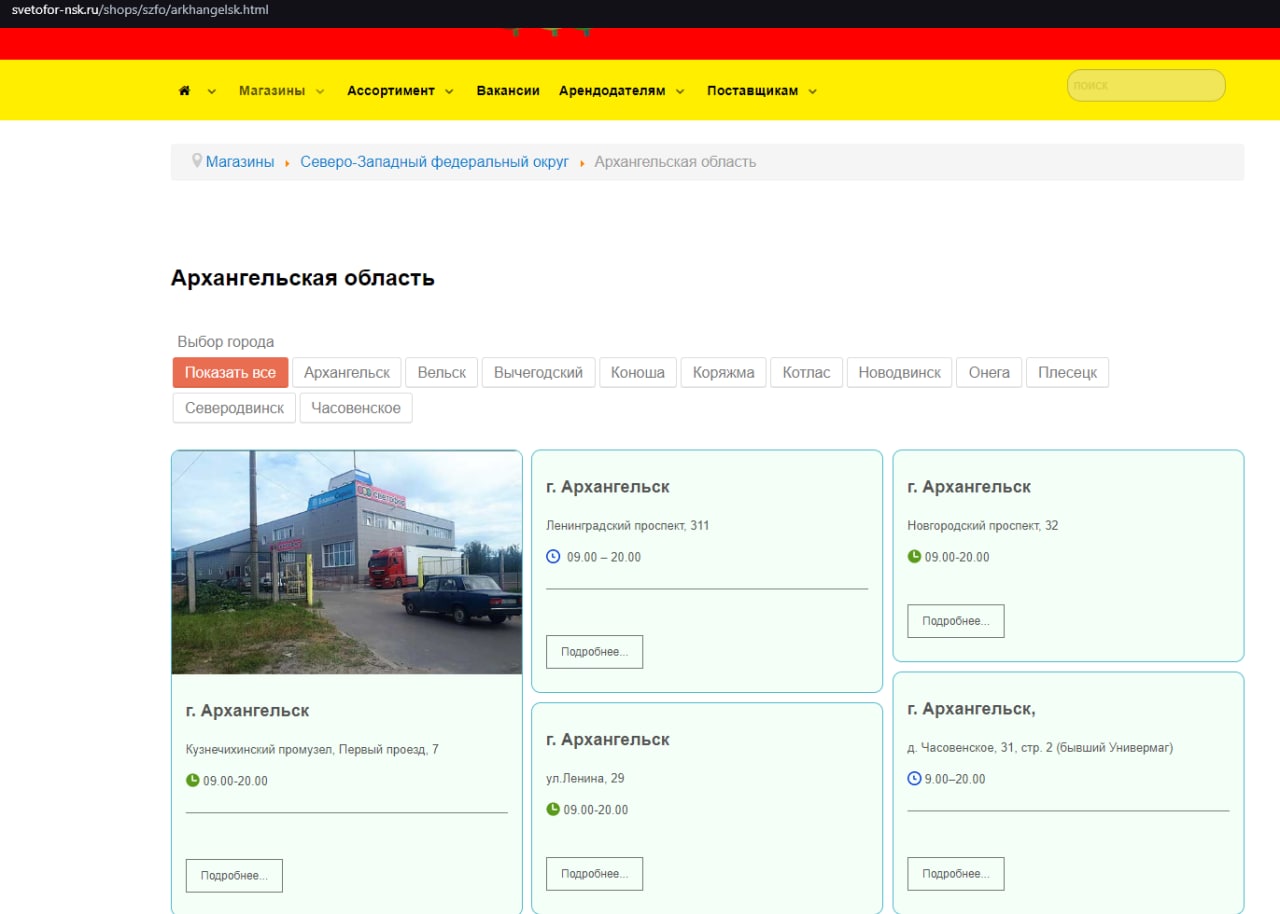Screen dimensions: 1280x914
Task: Select address Кузнечихинский промузел, Первый проезд, 7
Action: pos(312,749)
